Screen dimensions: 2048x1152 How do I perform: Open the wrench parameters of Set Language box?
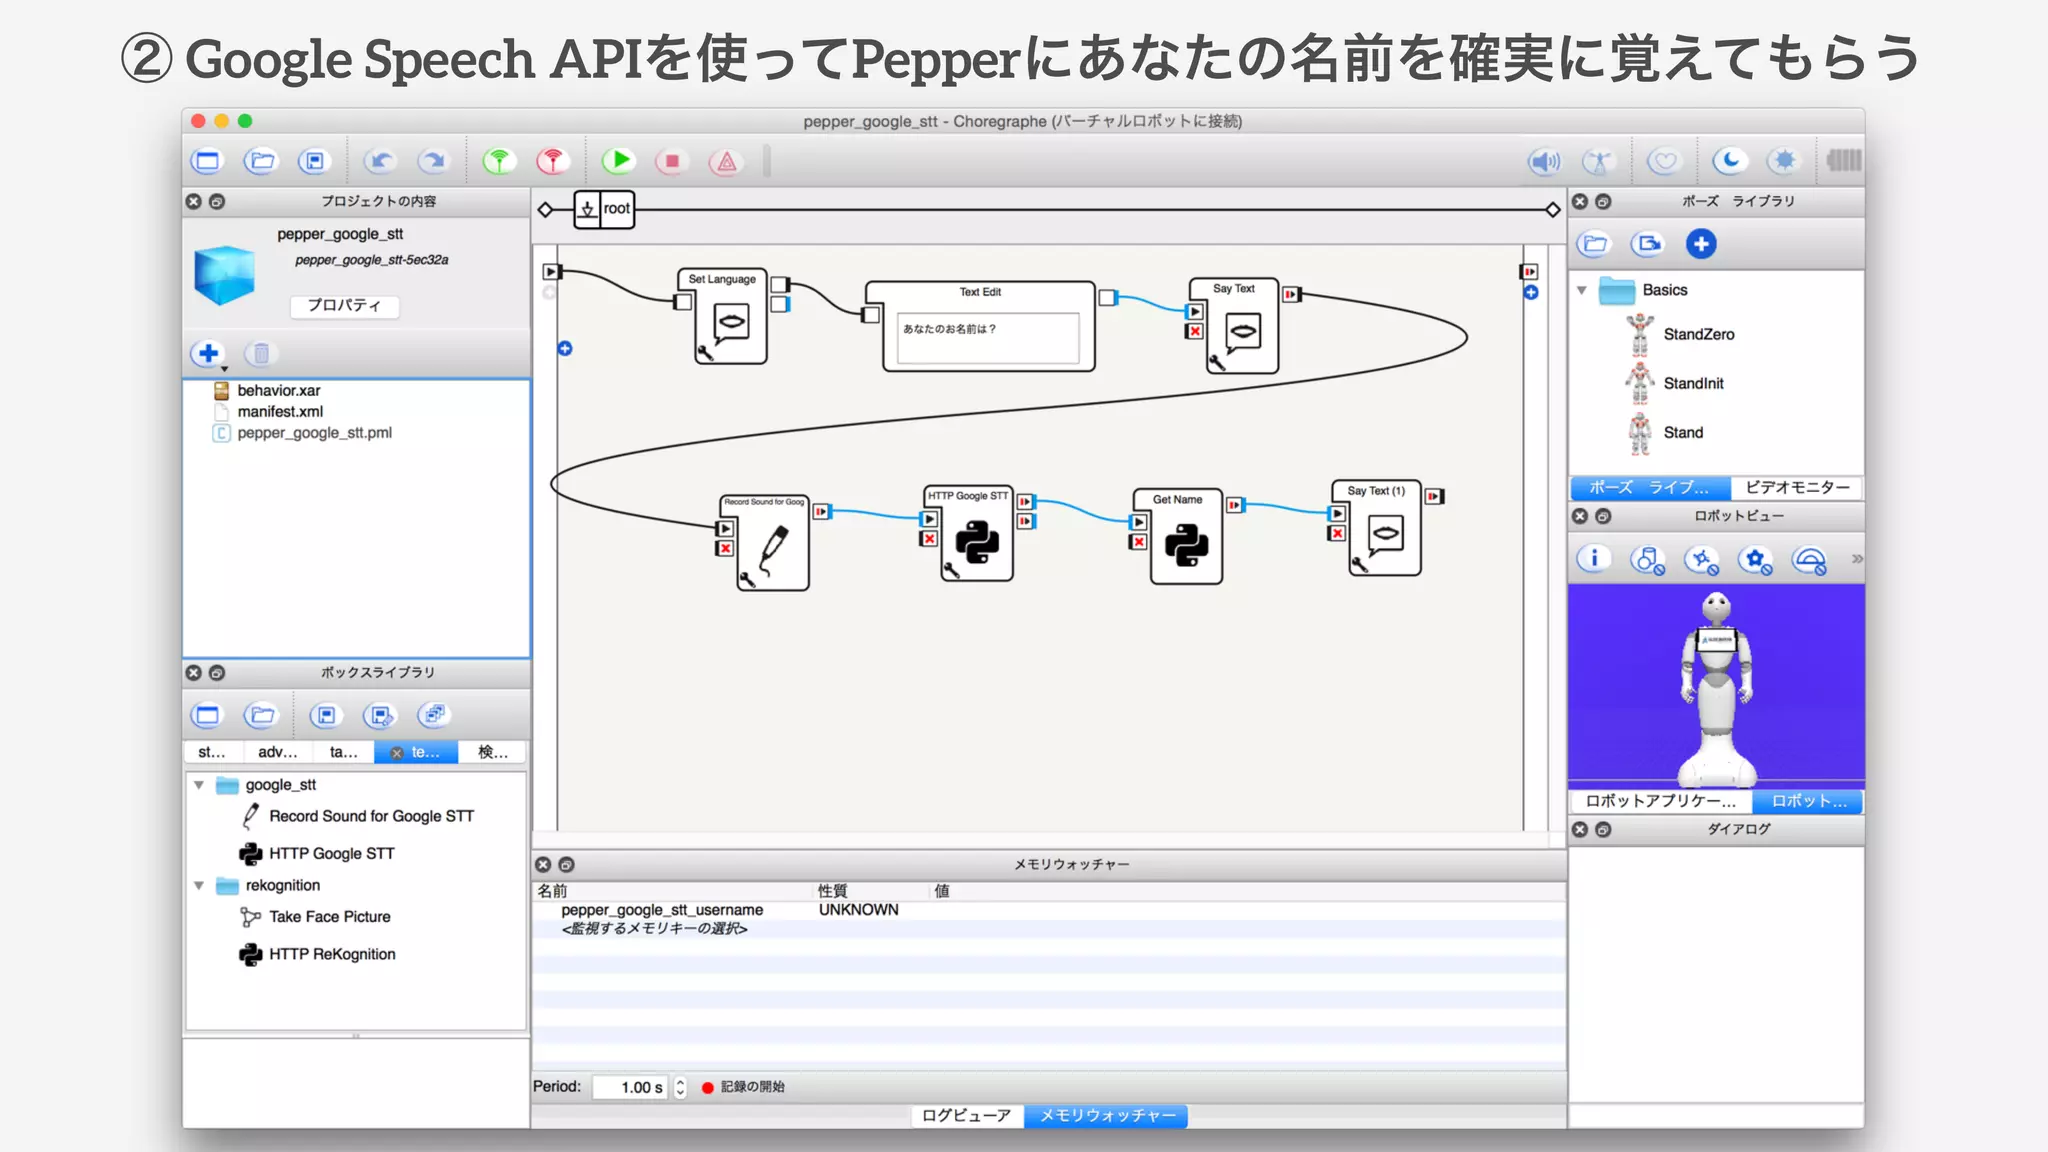click(x=704, y=353)
